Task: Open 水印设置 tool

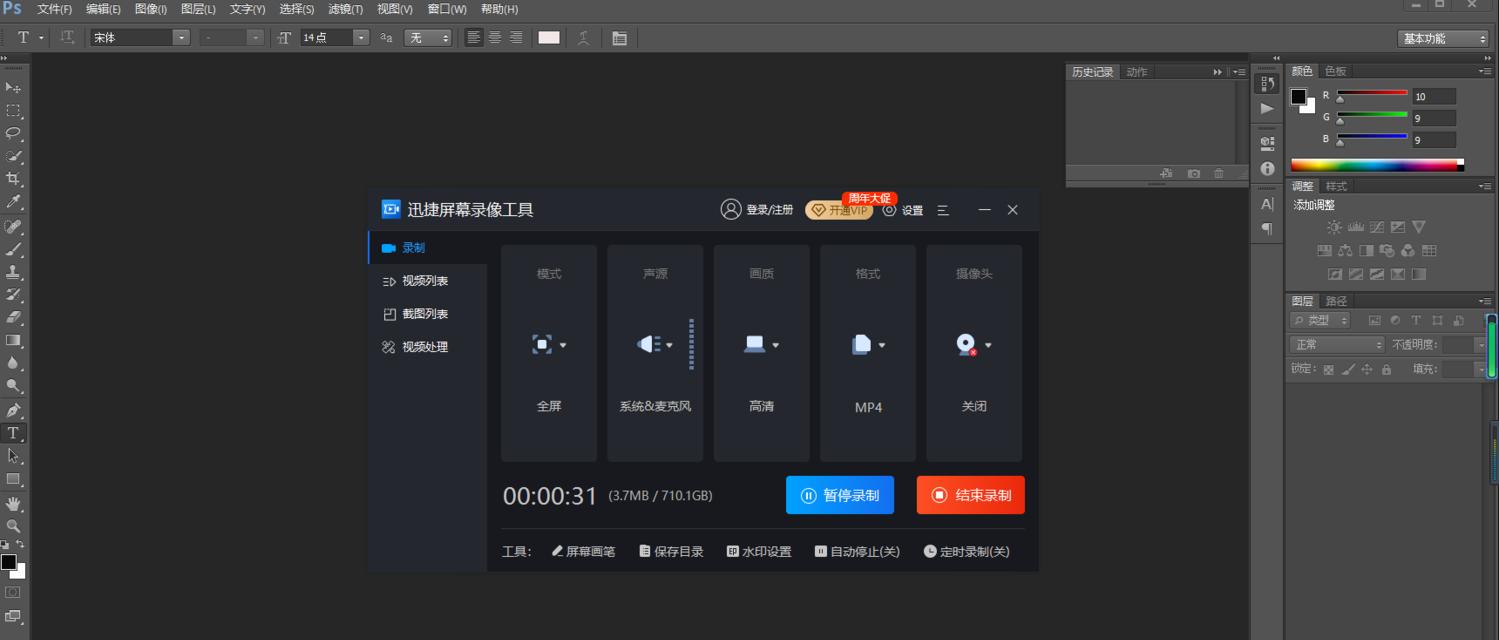Action: 759,552
